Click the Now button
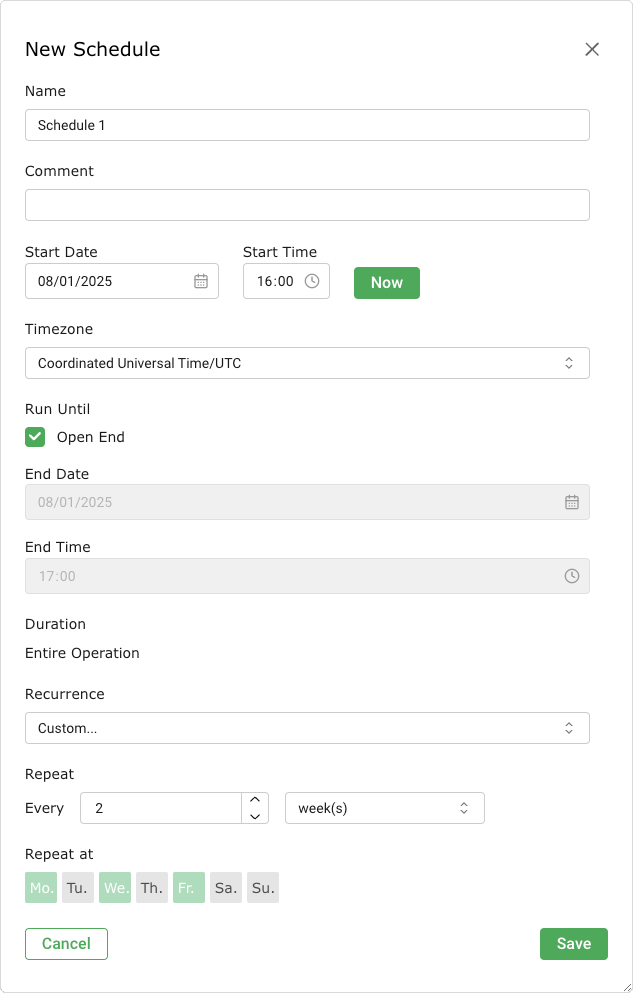 pyautogui.click(x=387, y=283)
